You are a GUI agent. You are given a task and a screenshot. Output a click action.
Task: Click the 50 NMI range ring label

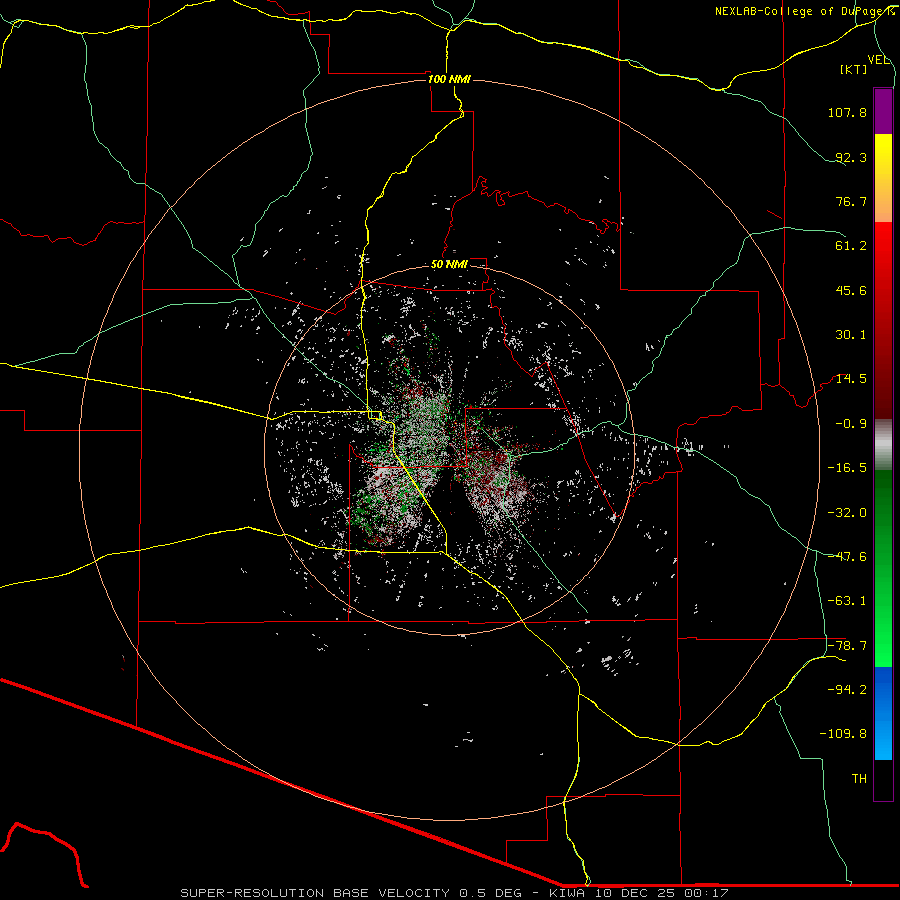coord(449,265)
